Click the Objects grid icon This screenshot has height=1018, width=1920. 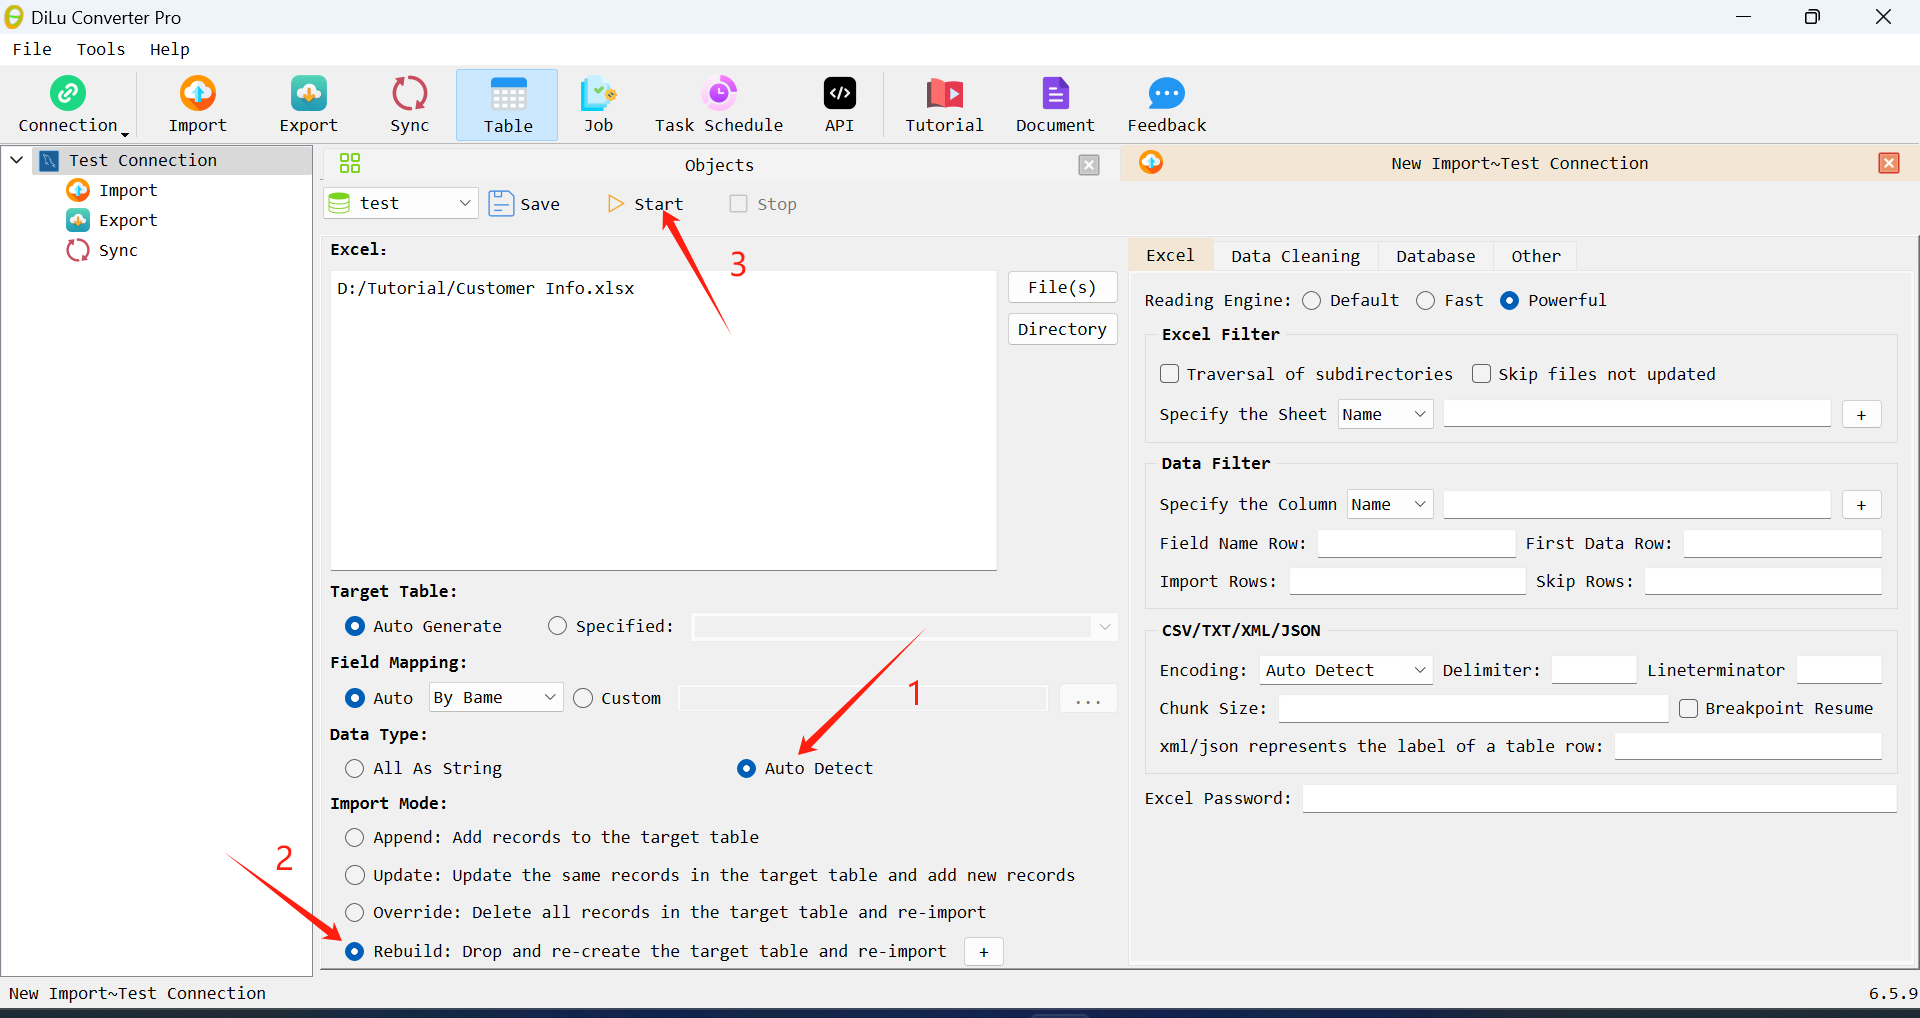click(x=350, y=164)
